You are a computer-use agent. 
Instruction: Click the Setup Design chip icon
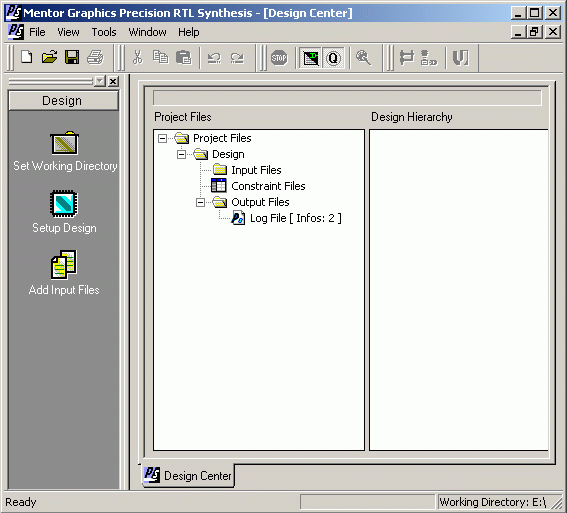[64, 204]
